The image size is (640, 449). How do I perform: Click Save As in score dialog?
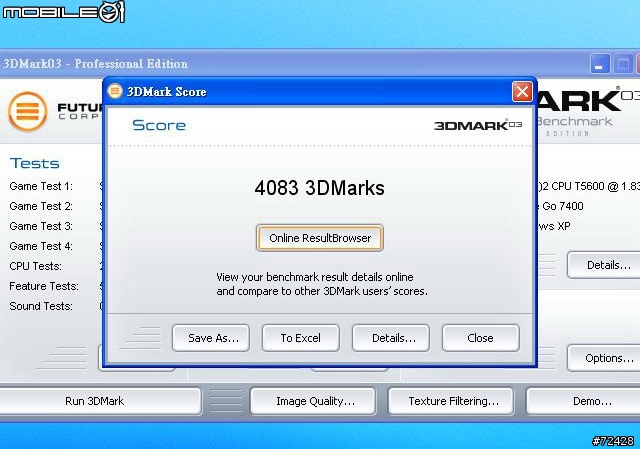tap(211, 338)
